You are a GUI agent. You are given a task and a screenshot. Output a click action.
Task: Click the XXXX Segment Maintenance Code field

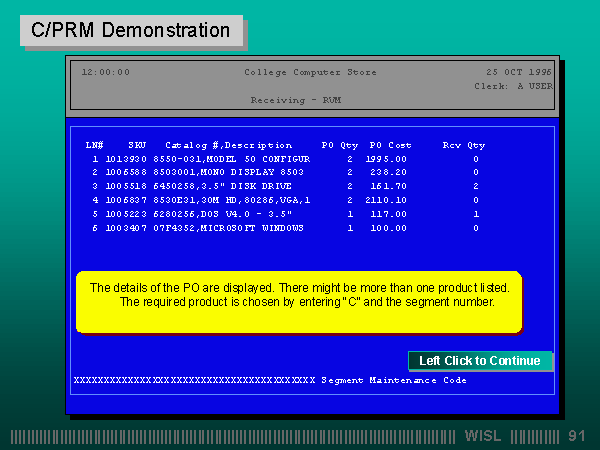pos(270,380)
